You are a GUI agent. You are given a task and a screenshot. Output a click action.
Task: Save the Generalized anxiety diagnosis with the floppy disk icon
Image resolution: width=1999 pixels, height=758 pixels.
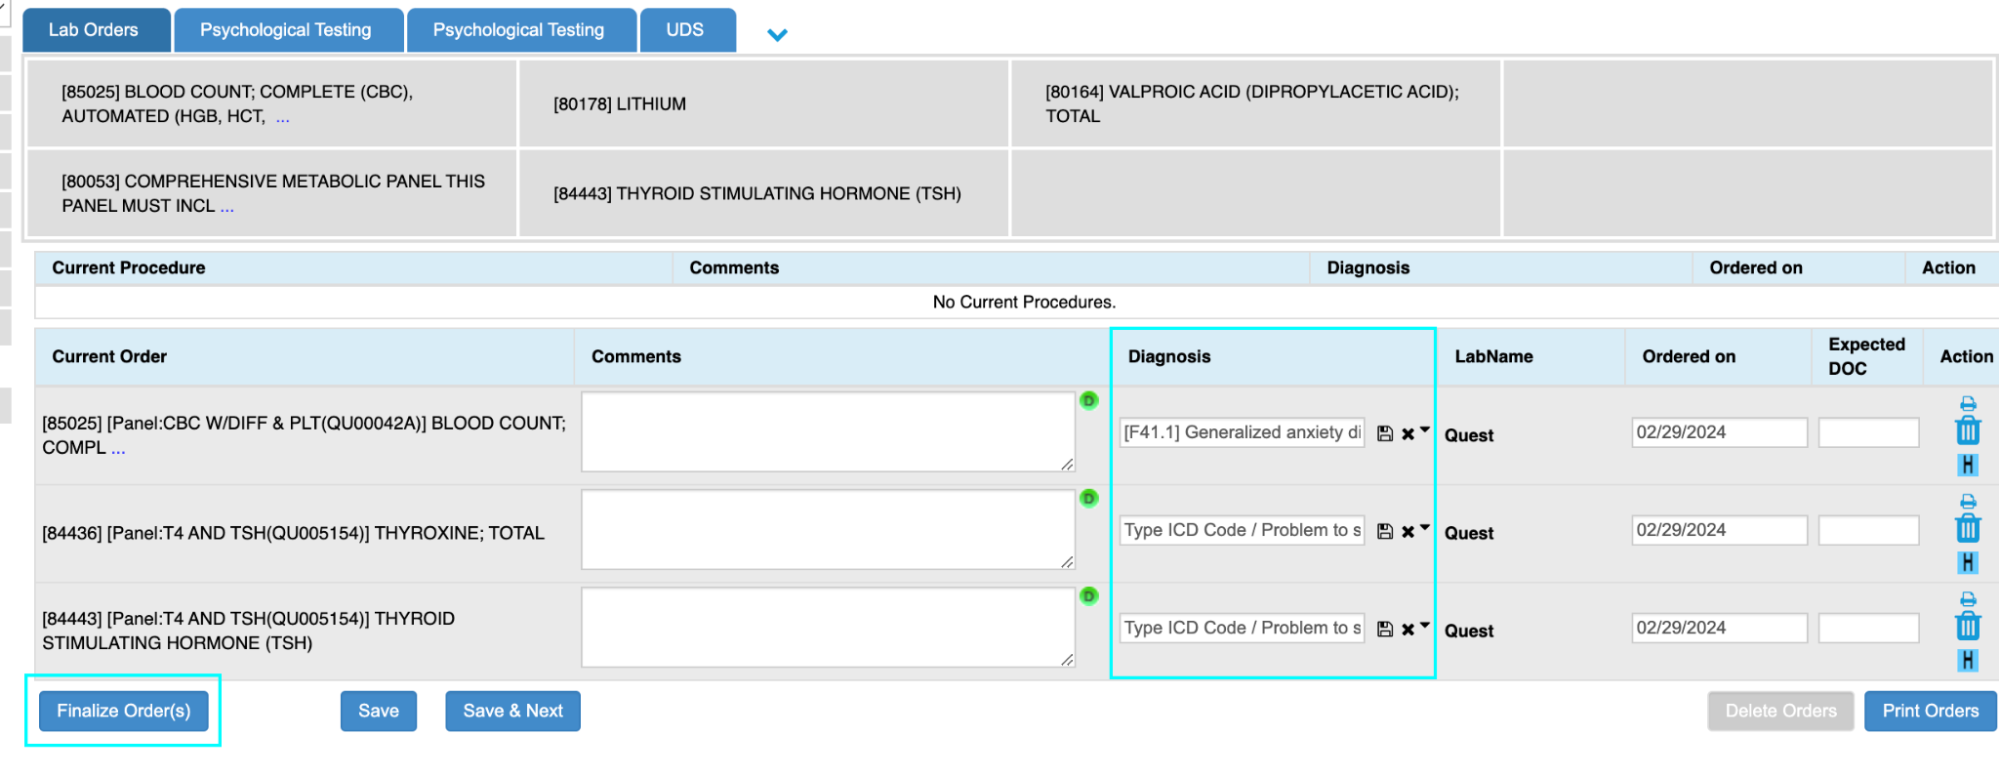point(1385,433)
